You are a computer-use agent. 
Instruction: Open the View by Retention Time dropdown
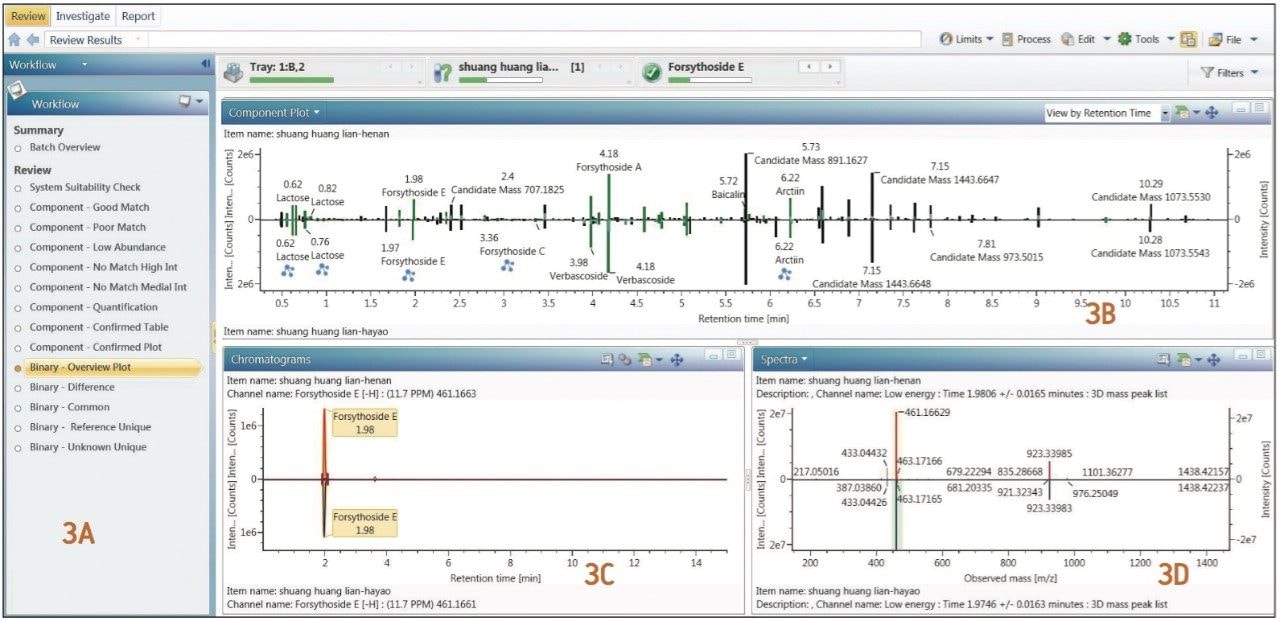1165,113
